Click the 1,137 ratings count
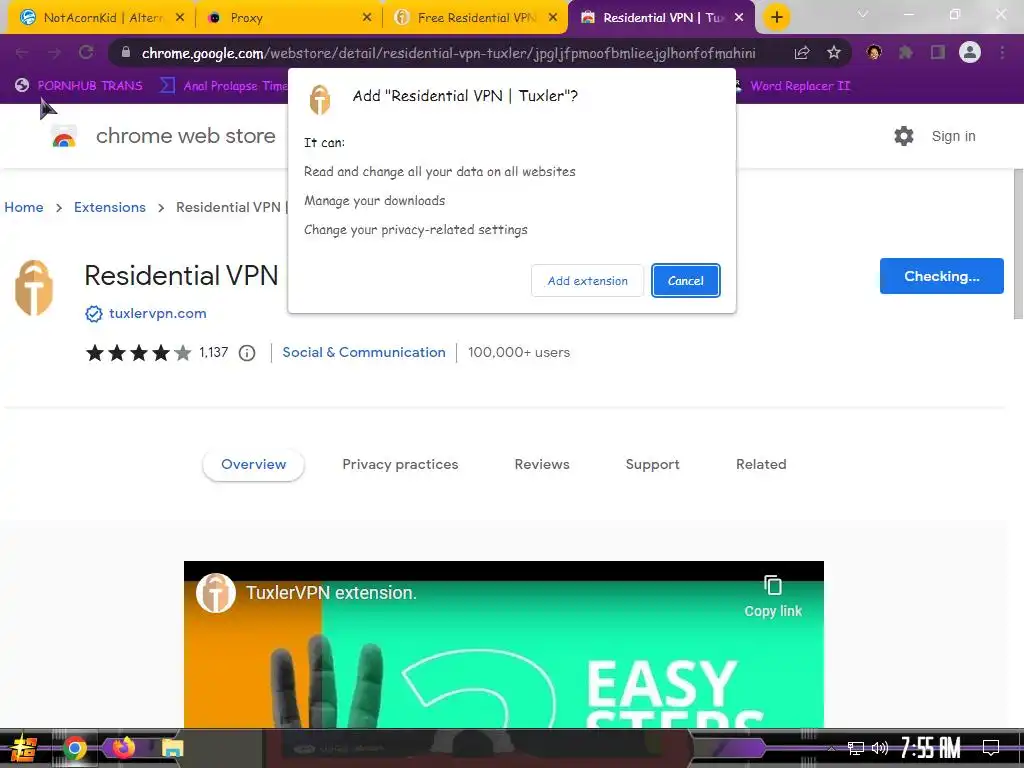This screenshot has height=768, width=1024. pyautogui.click(x=214, y=353)
